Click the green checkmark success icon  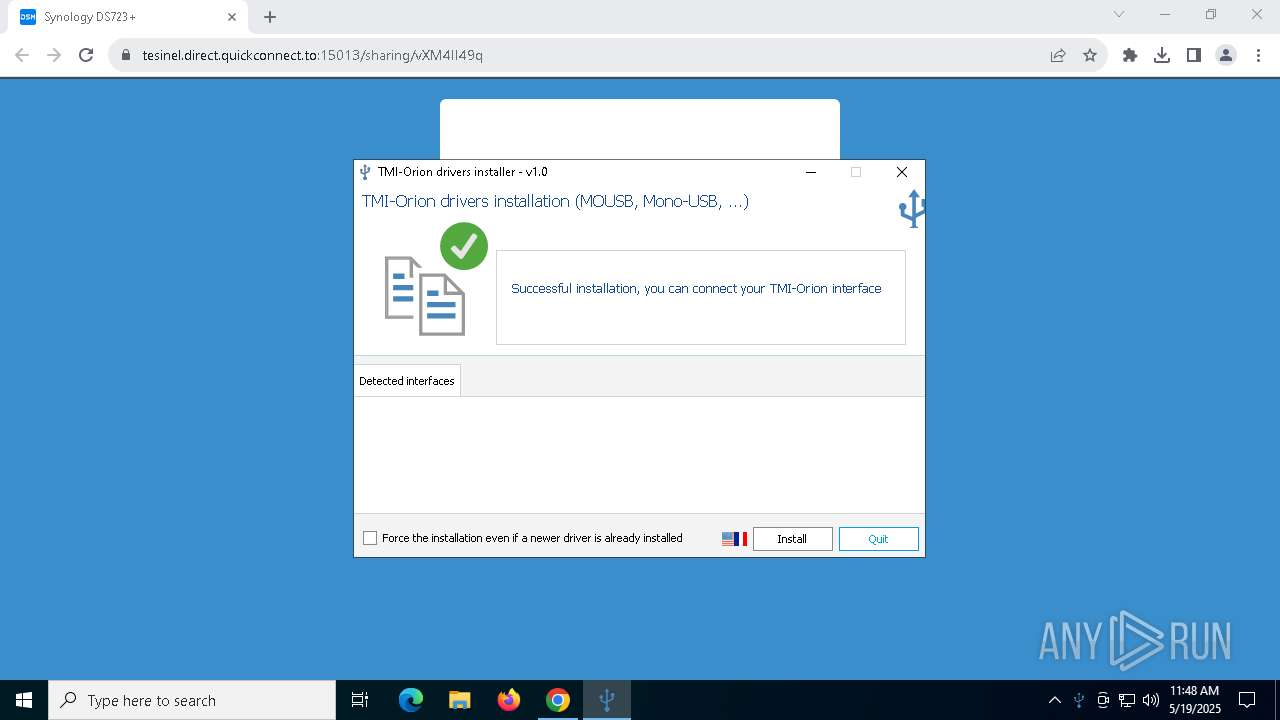click(x=464, y=246)
